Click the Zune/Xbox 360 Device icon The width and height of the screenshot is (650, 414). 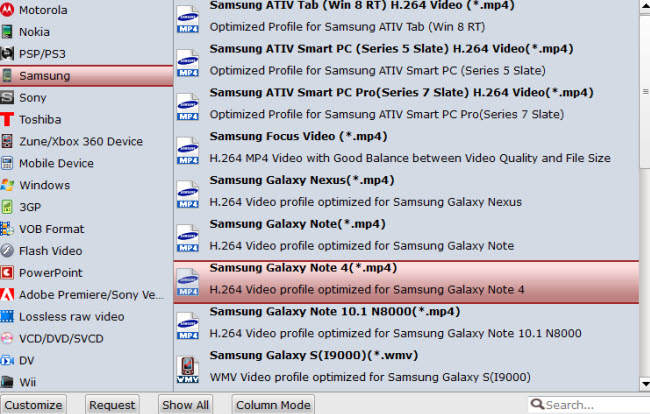7,141
